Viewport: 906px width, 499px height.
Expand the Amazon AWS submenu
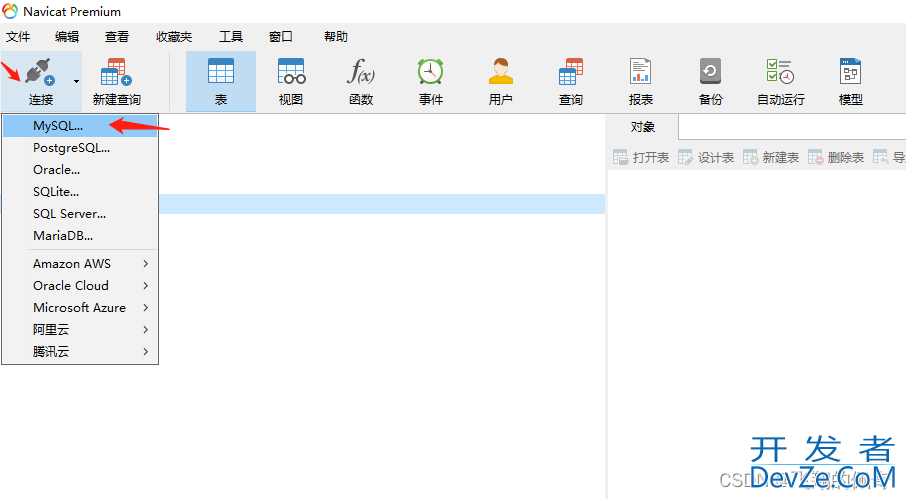pos(80,263)
